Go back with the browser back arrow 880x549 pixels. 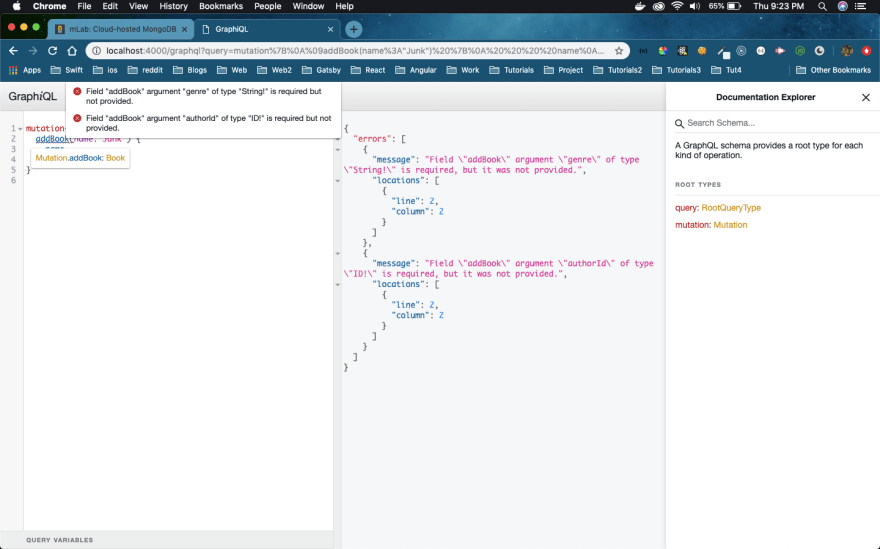pyautogui.click(x=13, y=51)
